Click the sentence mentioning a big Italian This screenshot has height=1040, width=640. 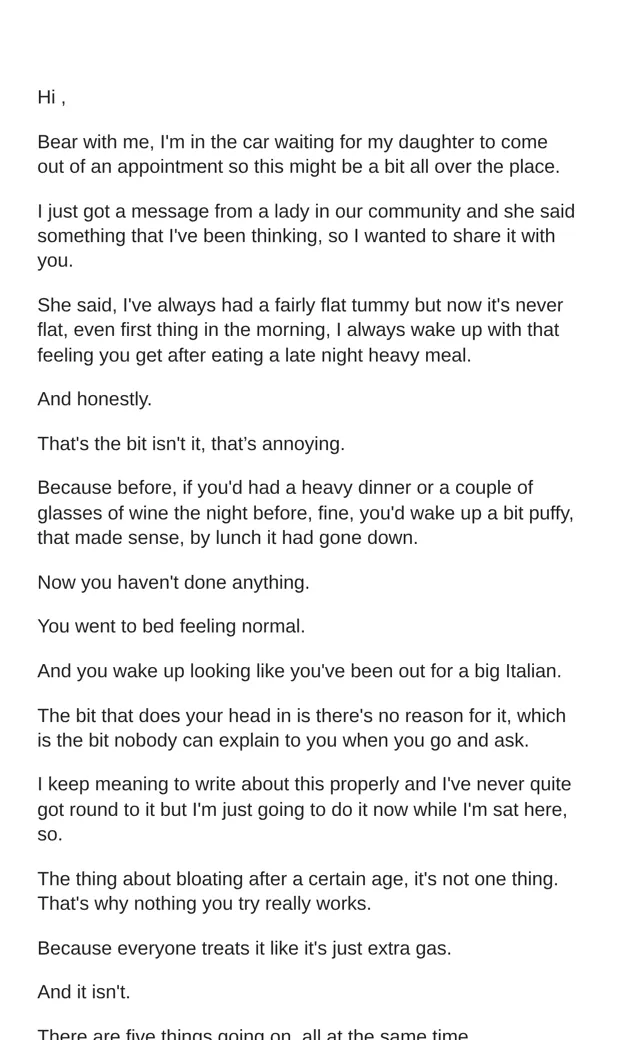tap(299, 671)
